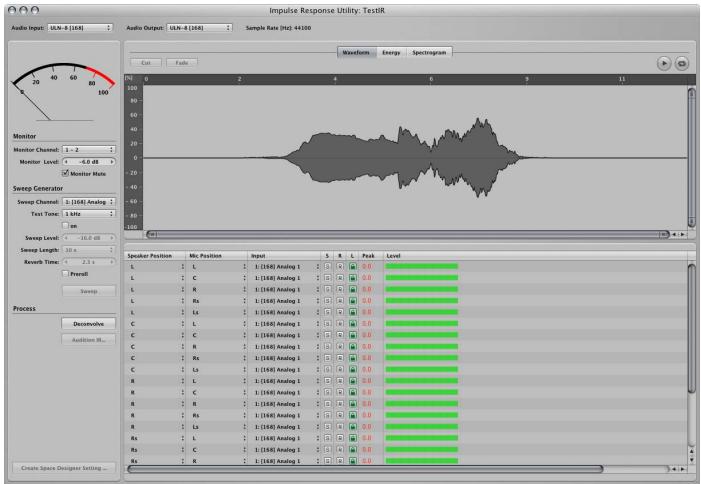Click Create Space Designer Setting button
This screenshot has width=701, height=484.
pos(64,468)
